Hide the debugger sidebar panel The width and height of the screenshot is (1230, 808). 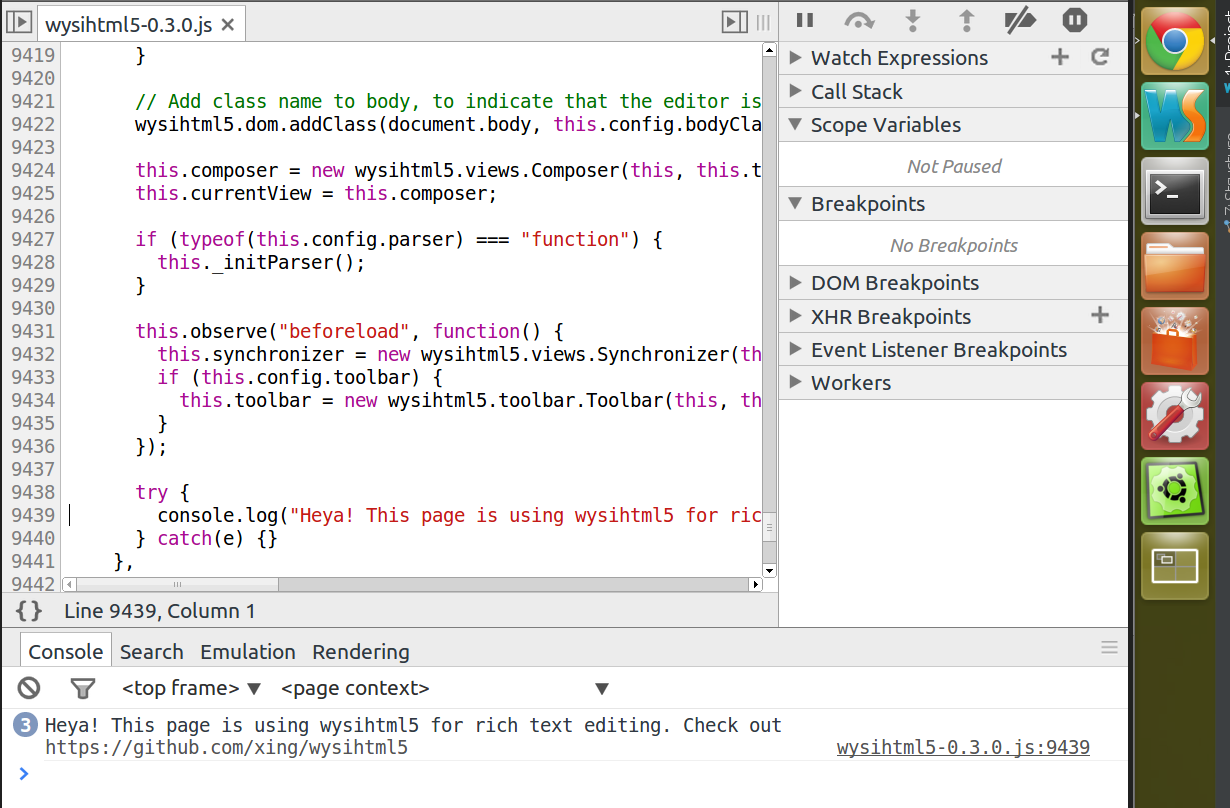(x=735, y=22)
